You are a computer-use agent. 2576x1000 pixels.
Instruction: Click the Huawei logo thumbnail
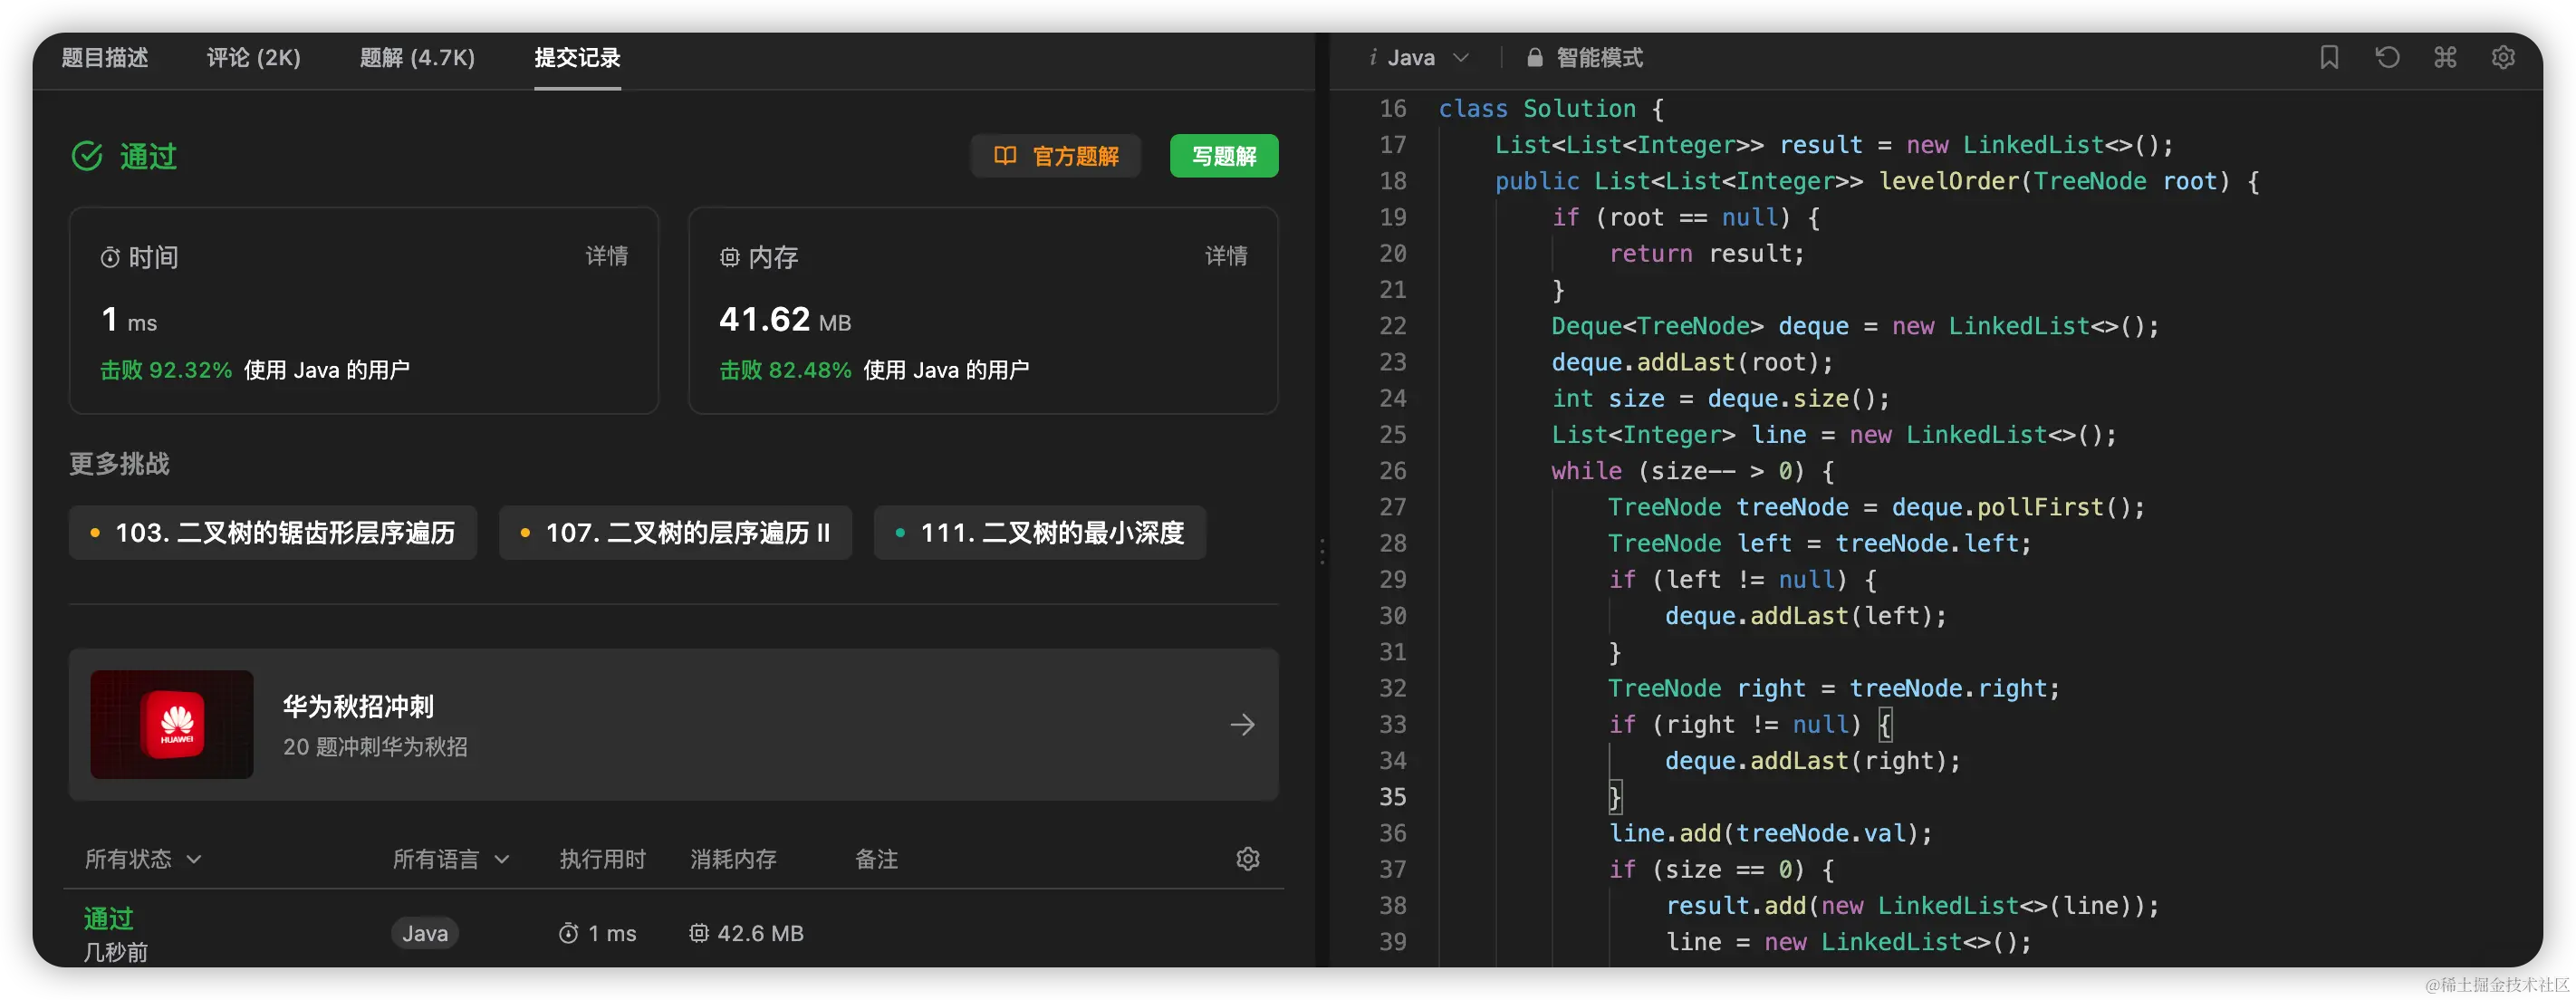point(172,725)
